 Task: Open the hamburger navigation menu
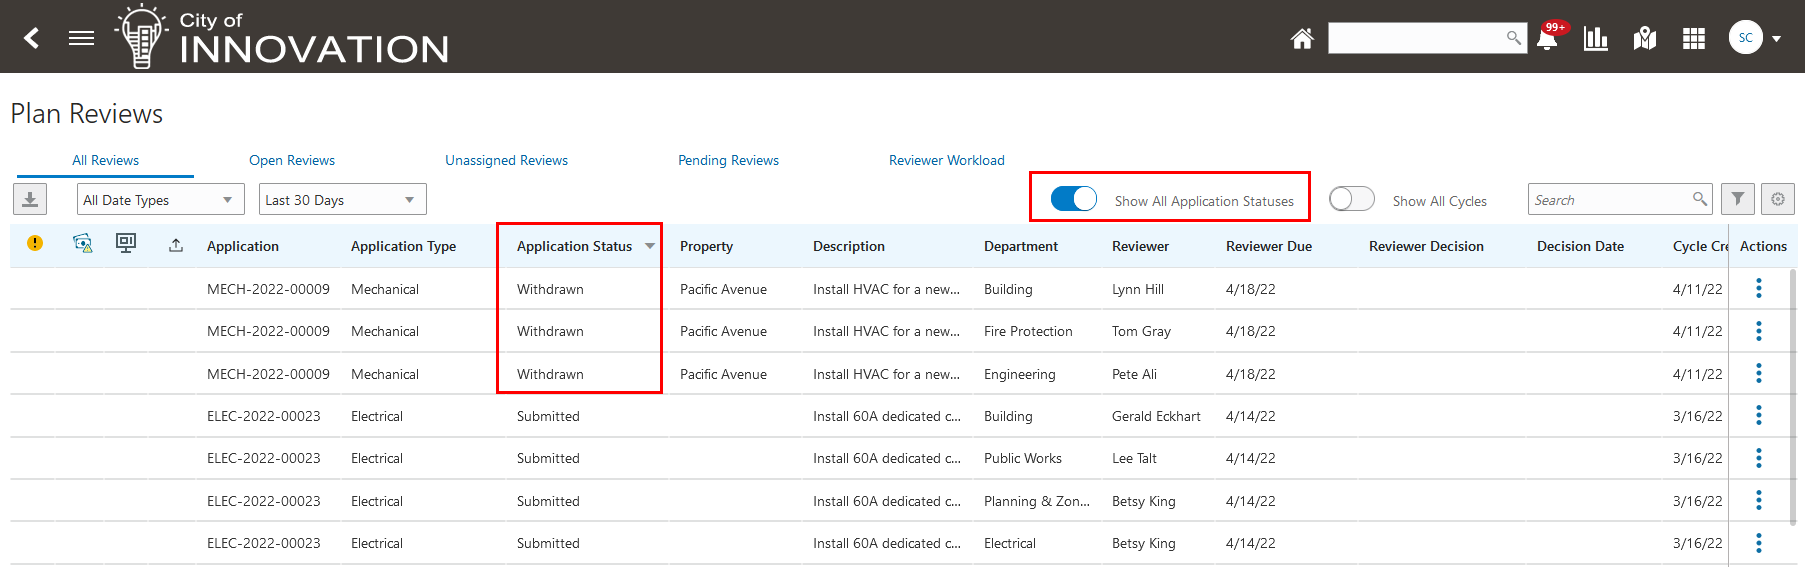tap(81, 38)
